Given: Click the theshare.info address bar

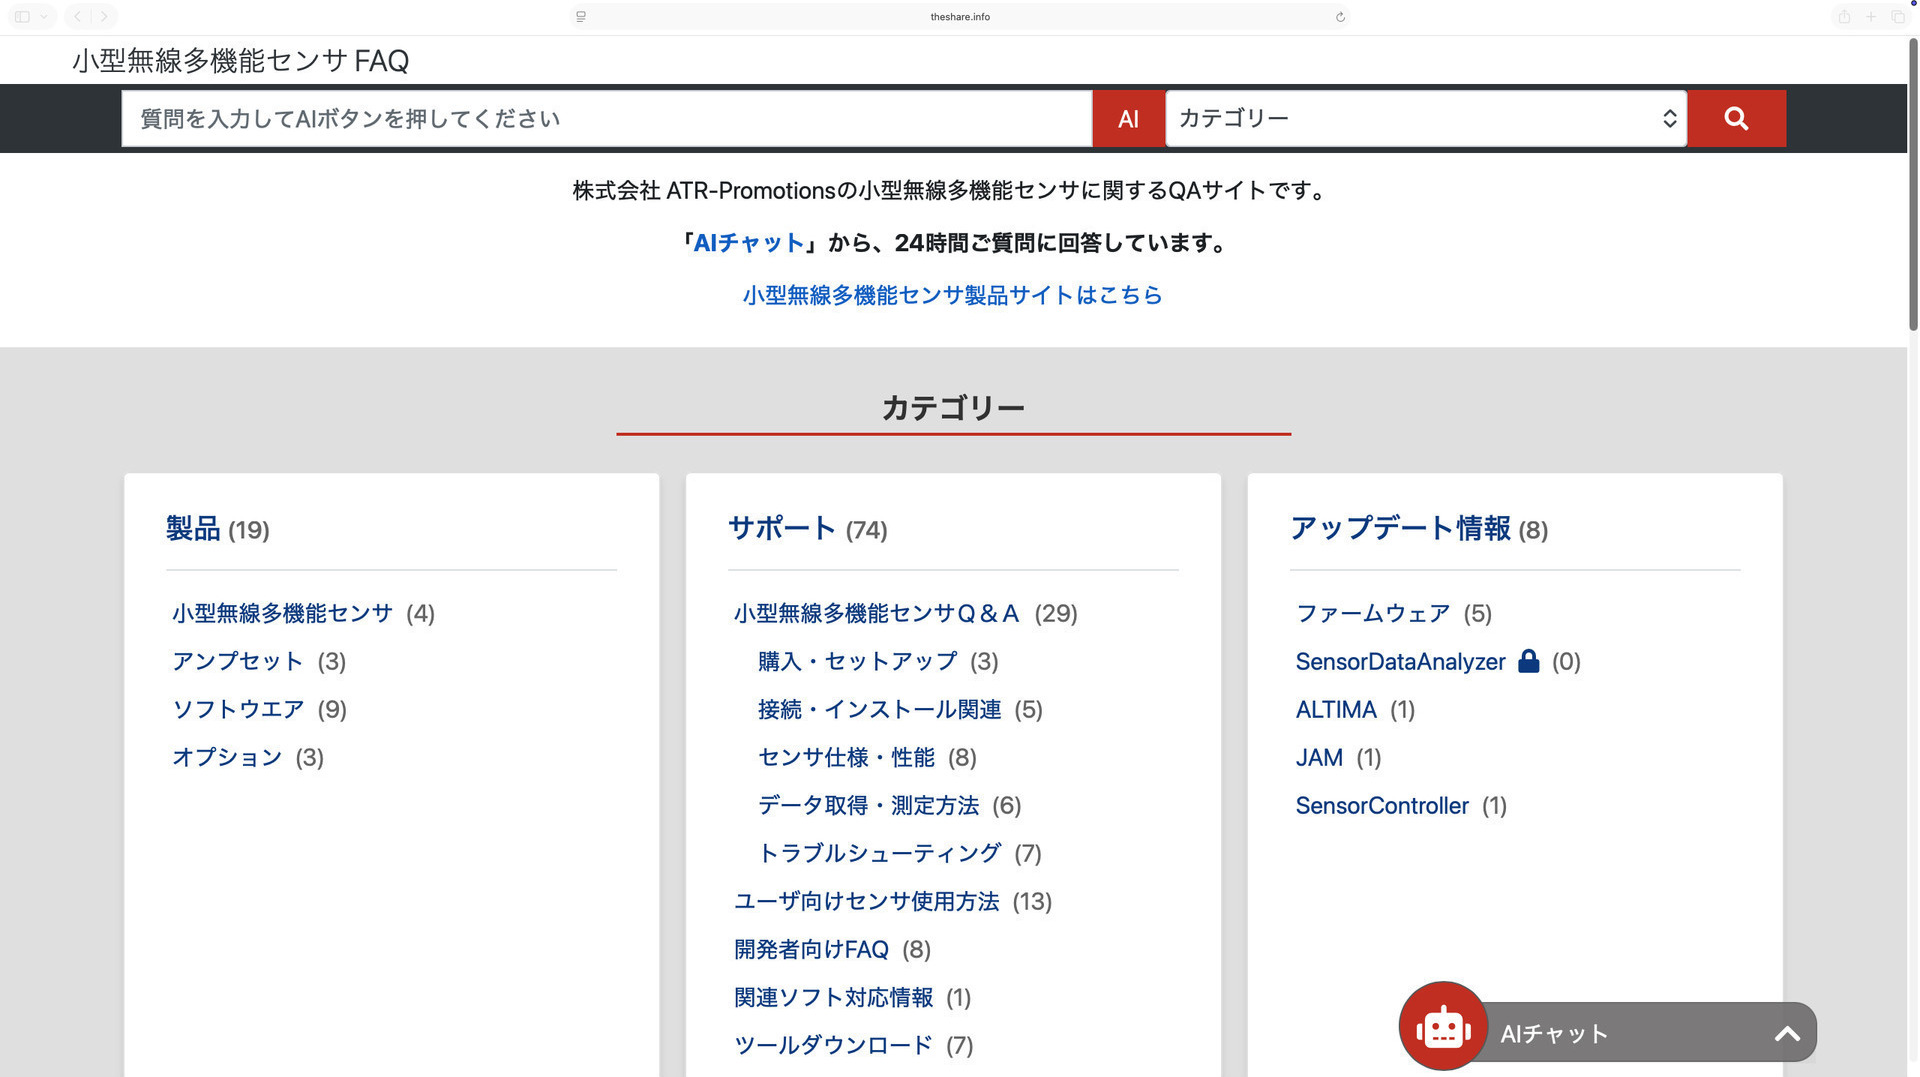Looking at the screenshot, I should click(960, 17).
